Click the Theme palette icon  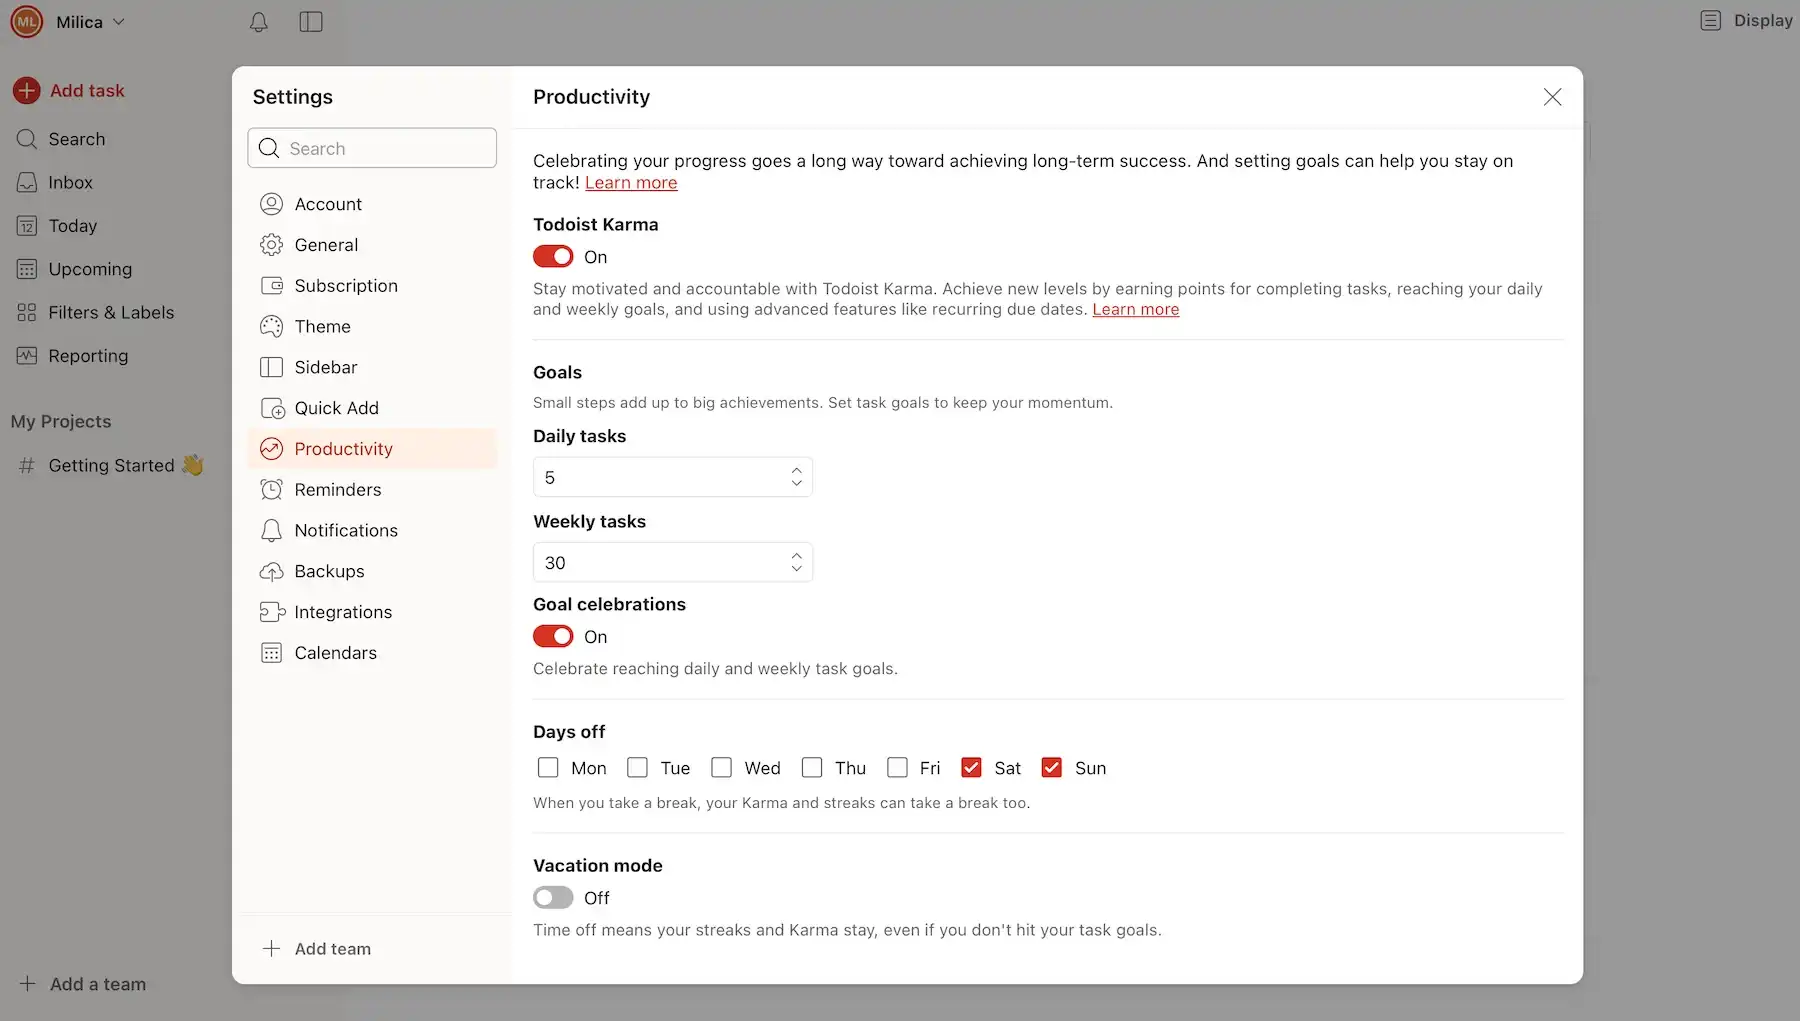point(272,327)
